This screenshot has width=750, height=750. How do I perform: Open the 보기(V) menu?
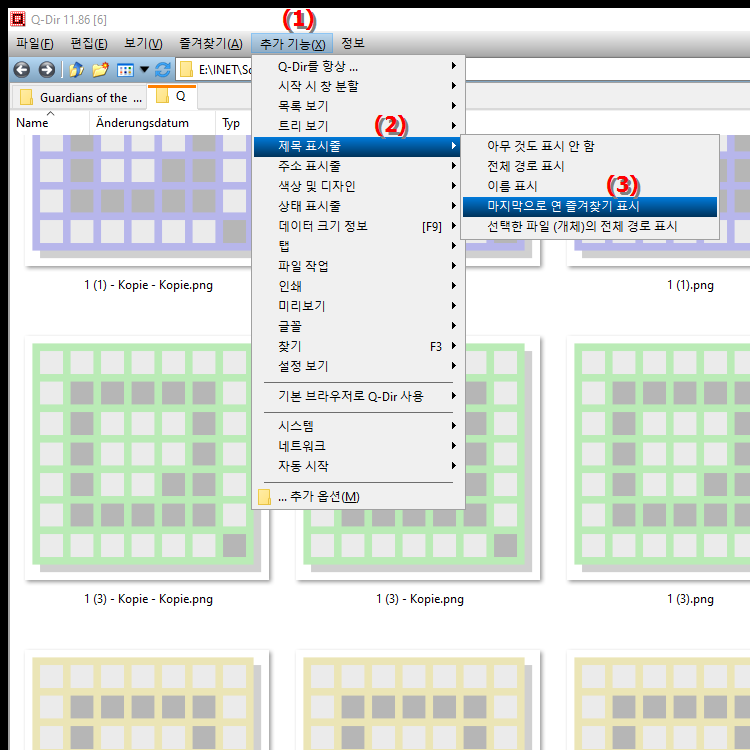pos(143,44)
